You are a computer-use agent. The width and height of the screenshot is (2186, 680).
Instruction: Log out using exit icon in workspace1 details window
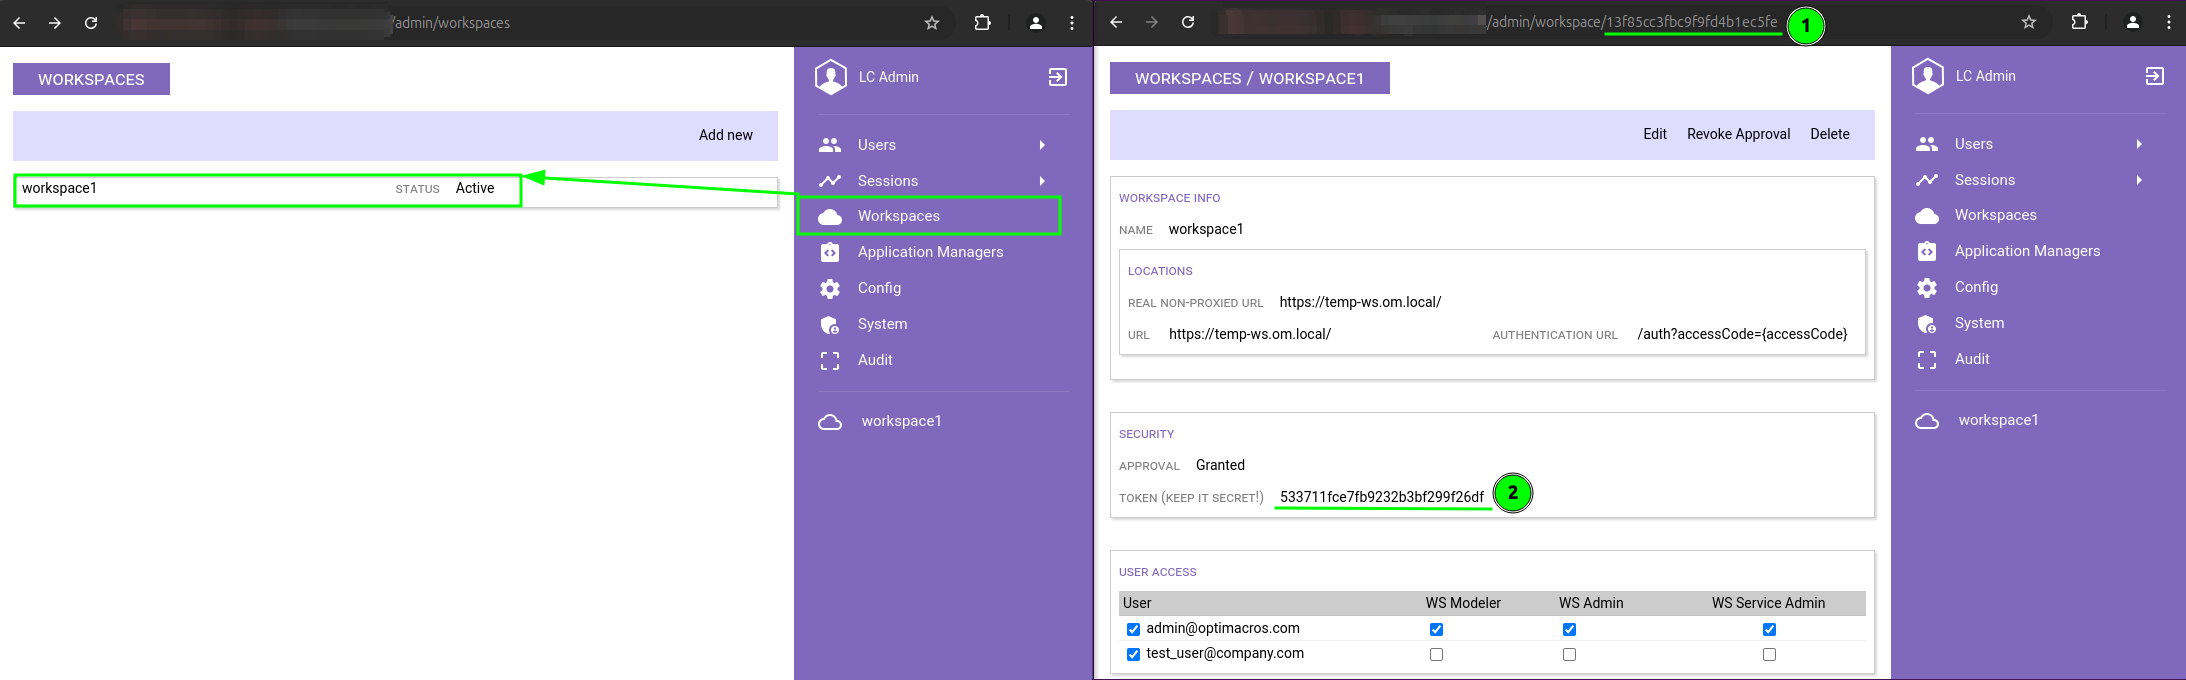[2155, 76]
